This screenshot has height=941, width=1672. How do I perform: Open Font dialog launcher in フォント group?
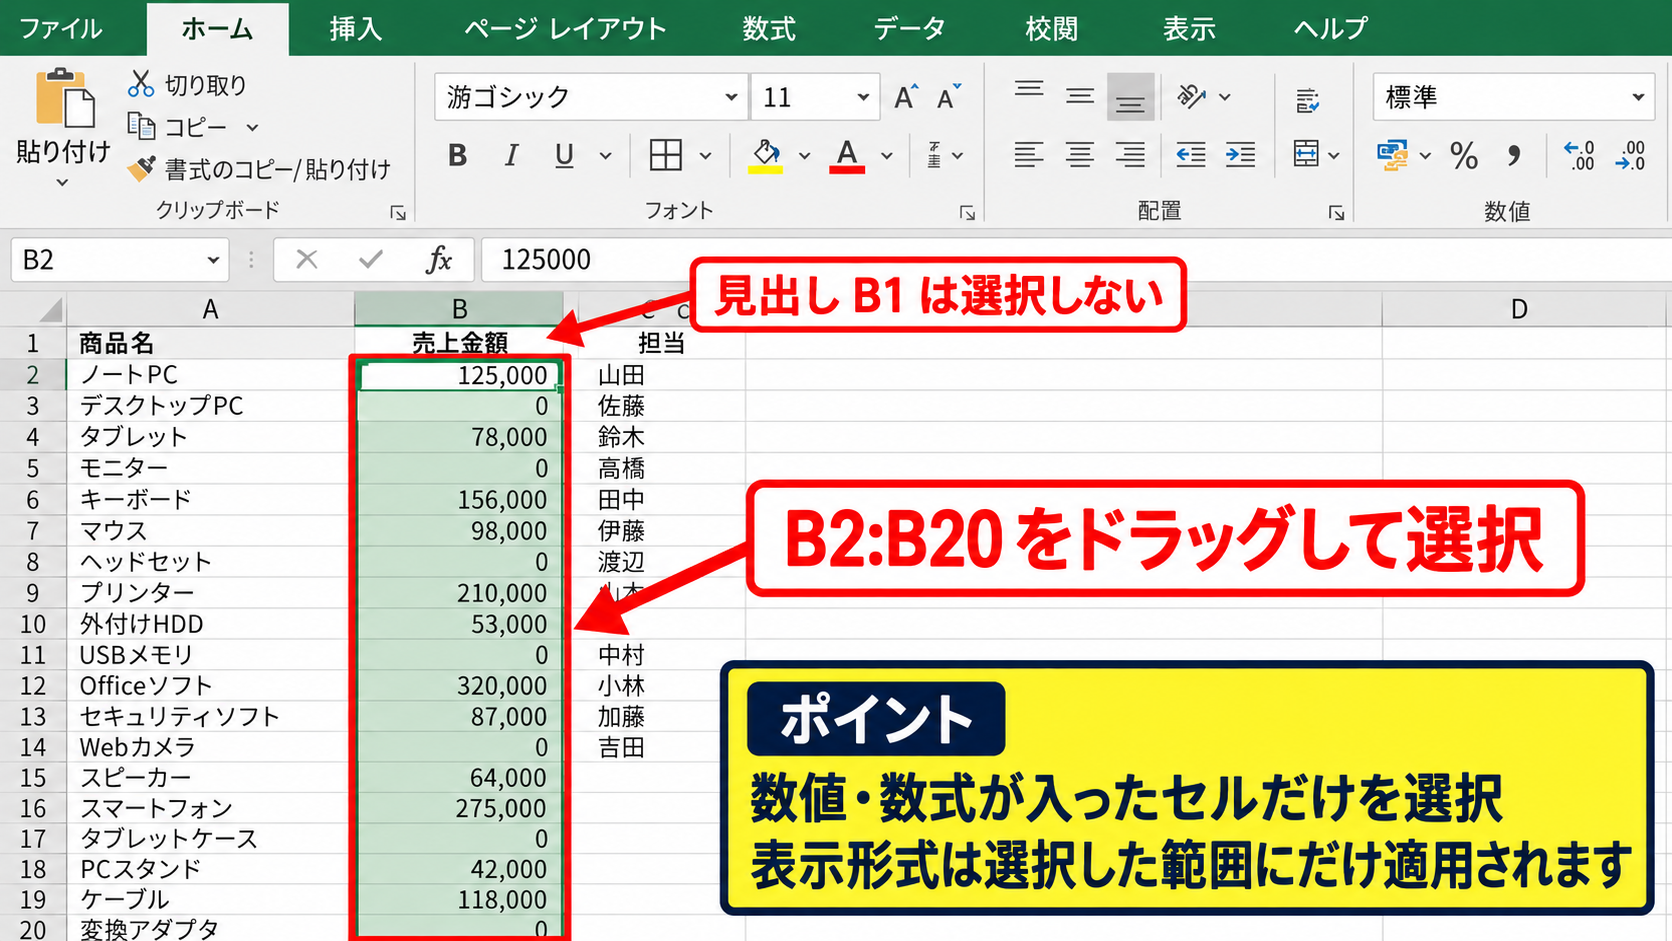(967, 212)
